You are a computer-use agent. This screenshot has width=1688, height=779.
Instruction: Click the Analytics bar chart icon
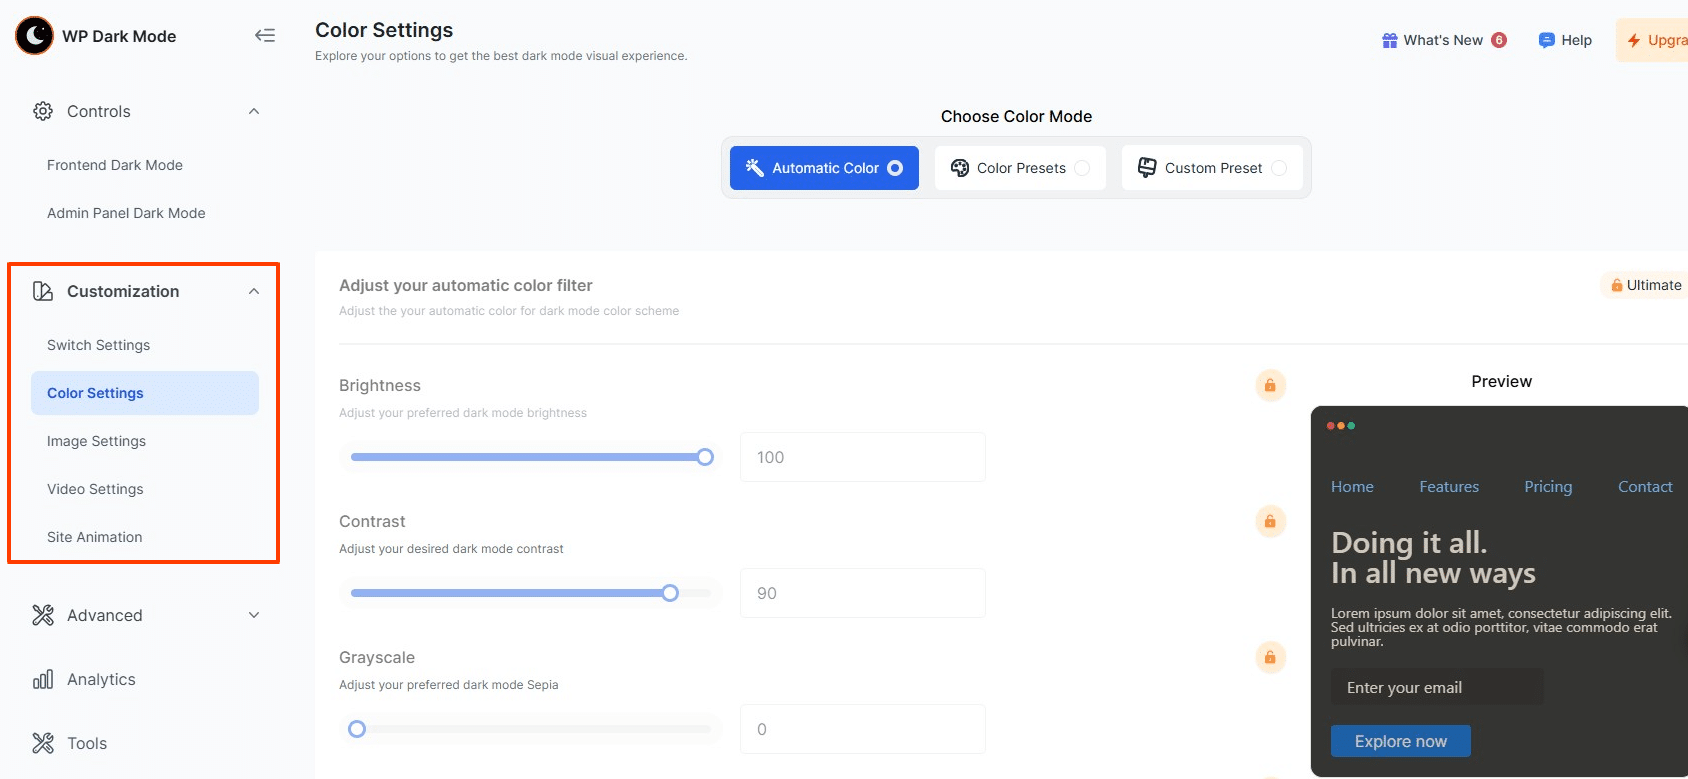click(43, 680)
